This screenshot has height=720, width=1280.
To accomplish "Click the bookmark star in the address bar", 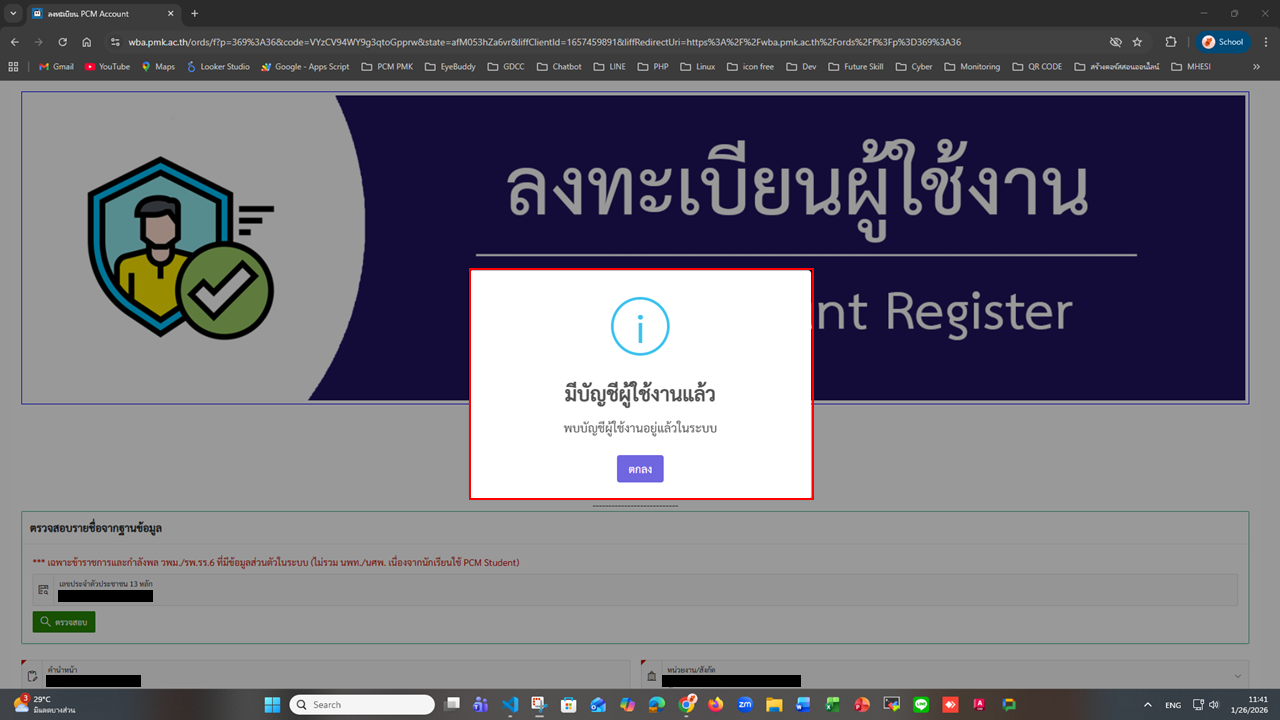I will (1137, 42).
